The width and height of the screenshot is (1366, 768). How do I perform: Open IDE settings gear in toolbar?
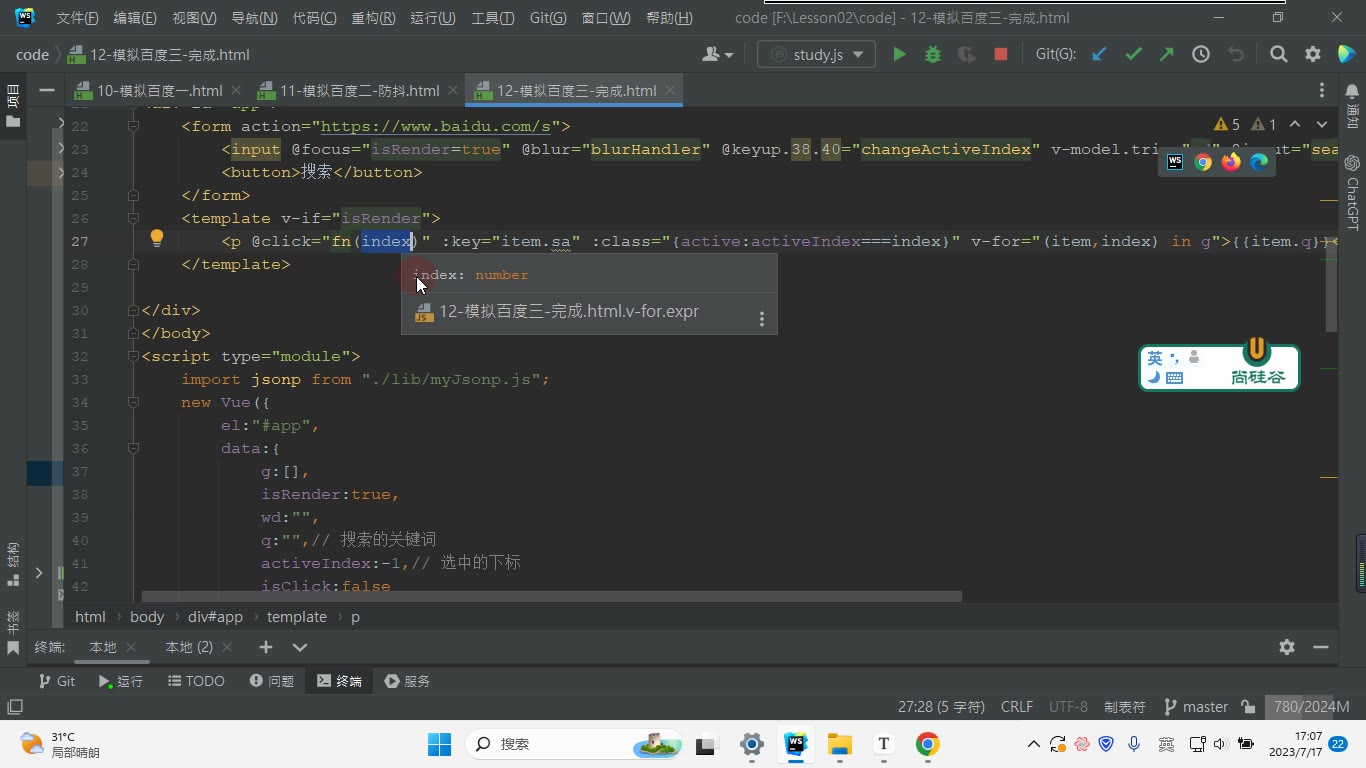pos(1312,55)
